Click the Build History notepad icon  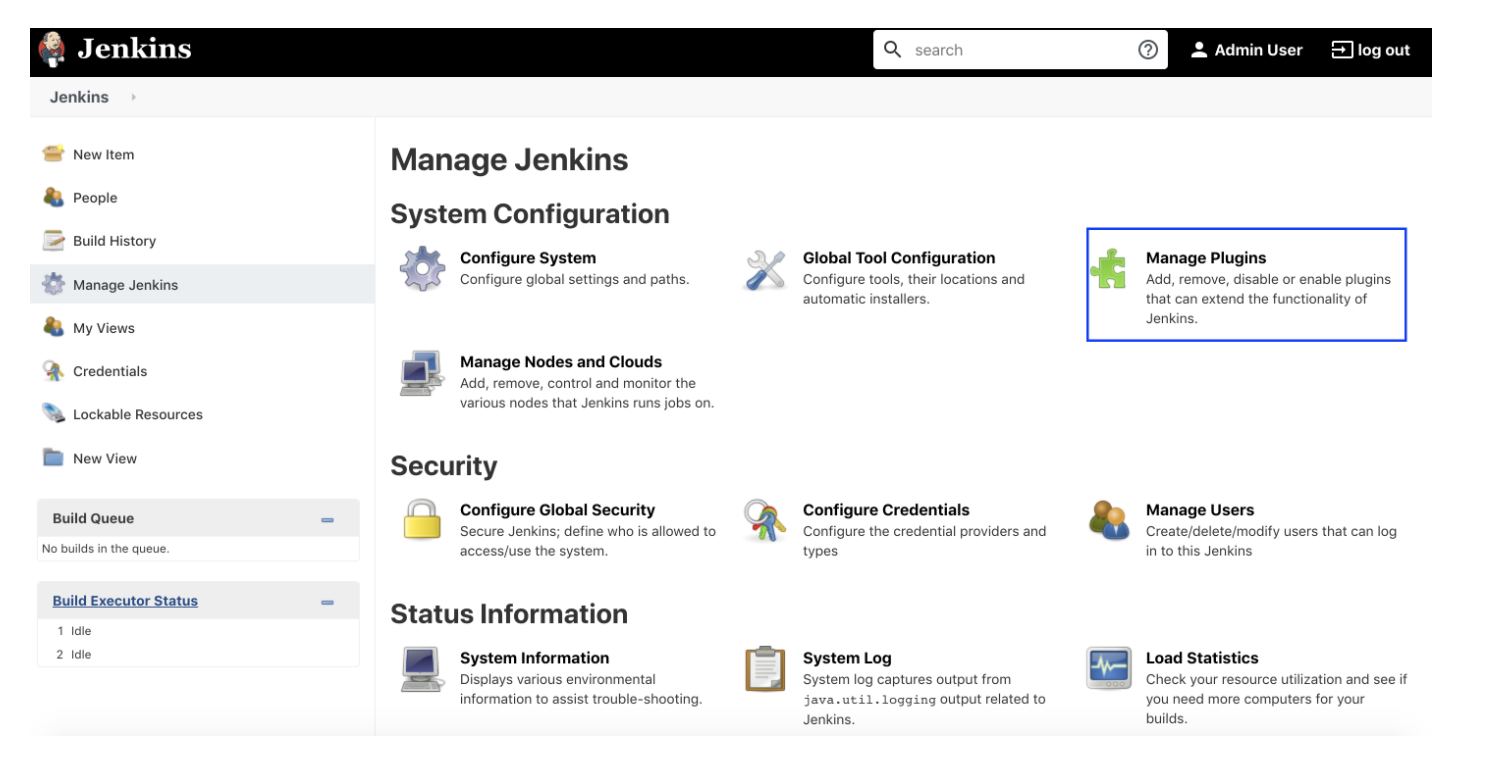(x=53, y=240)
